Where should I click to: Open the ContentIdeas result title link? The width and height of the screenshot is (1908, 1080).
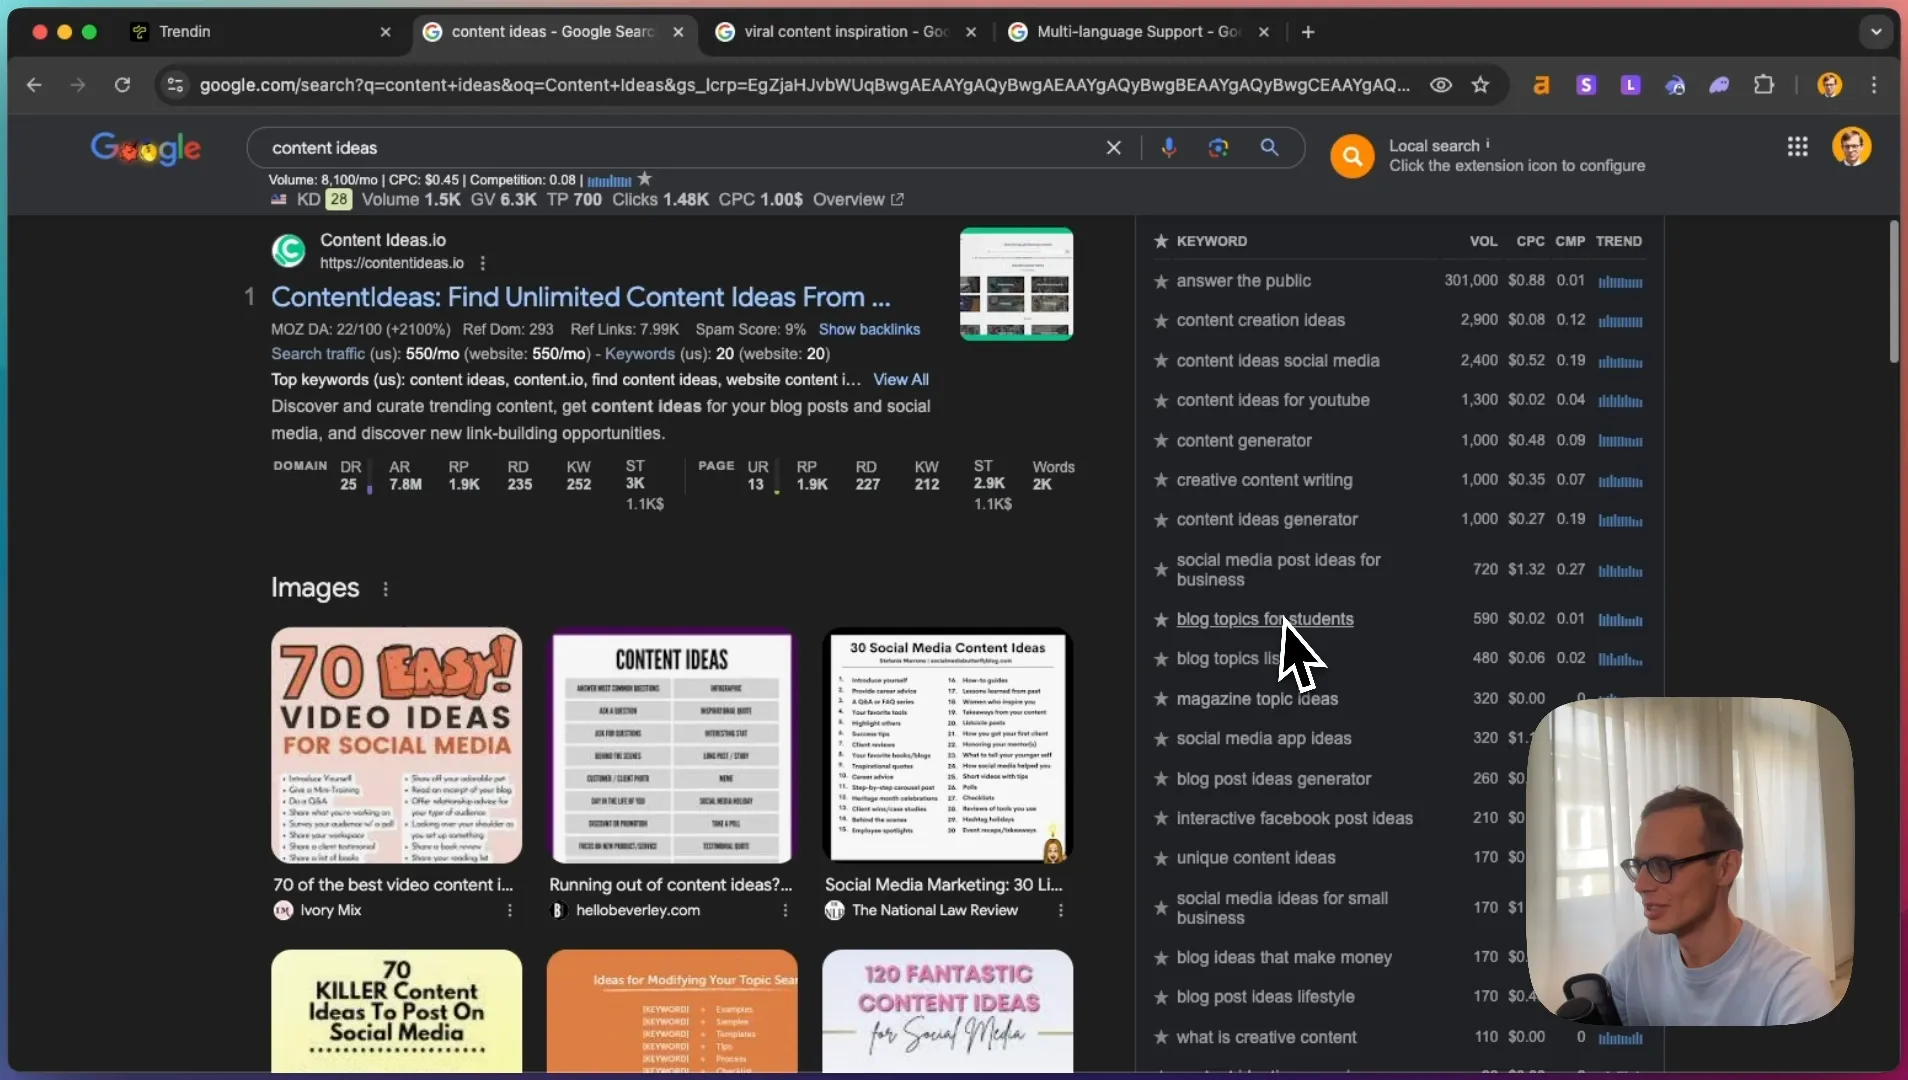(580, 297)
